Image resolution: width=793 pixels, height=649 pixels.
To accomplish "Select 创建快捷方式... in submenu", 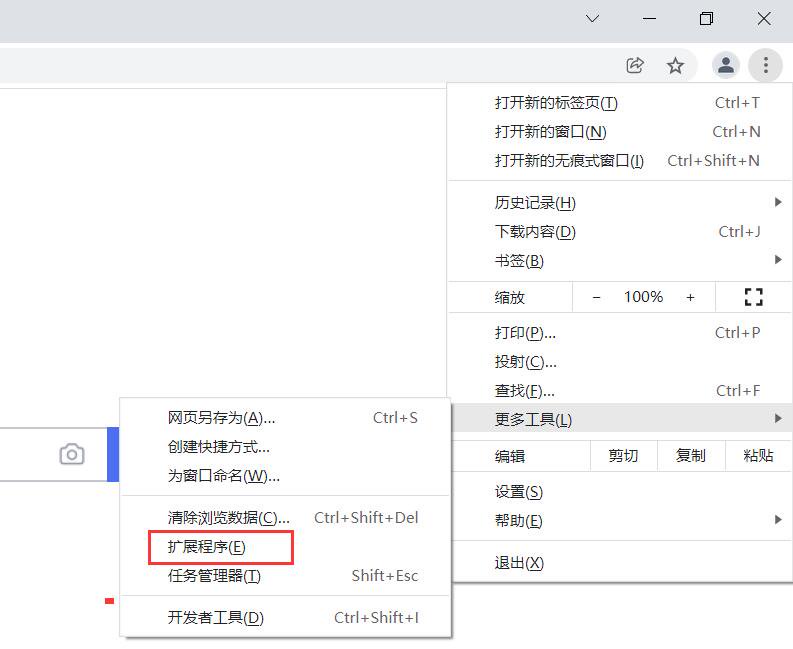I will click(285, 447).
